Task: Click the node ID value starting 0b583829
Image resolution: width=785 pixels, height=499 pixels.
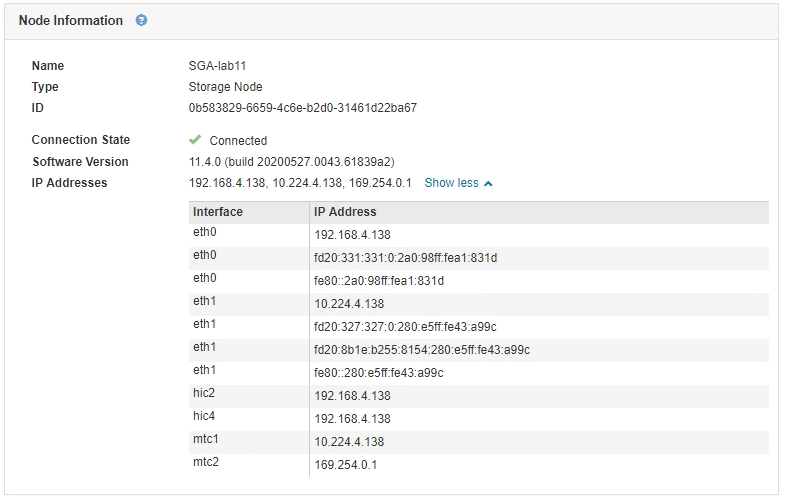Action: coord(302,108)
